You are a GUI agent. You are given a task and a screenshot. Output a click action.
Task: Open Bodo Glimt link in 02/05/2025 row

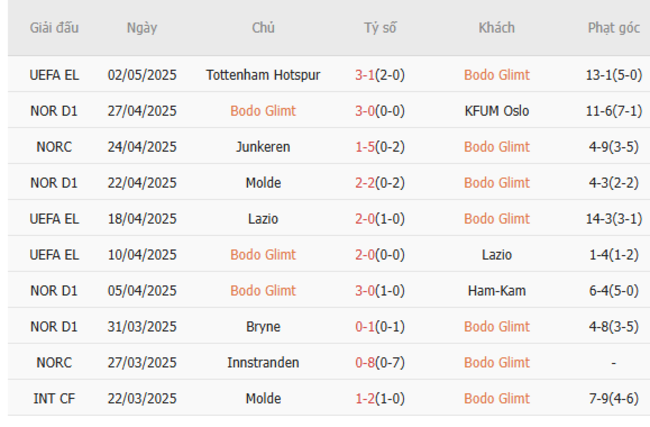(496, 75)
